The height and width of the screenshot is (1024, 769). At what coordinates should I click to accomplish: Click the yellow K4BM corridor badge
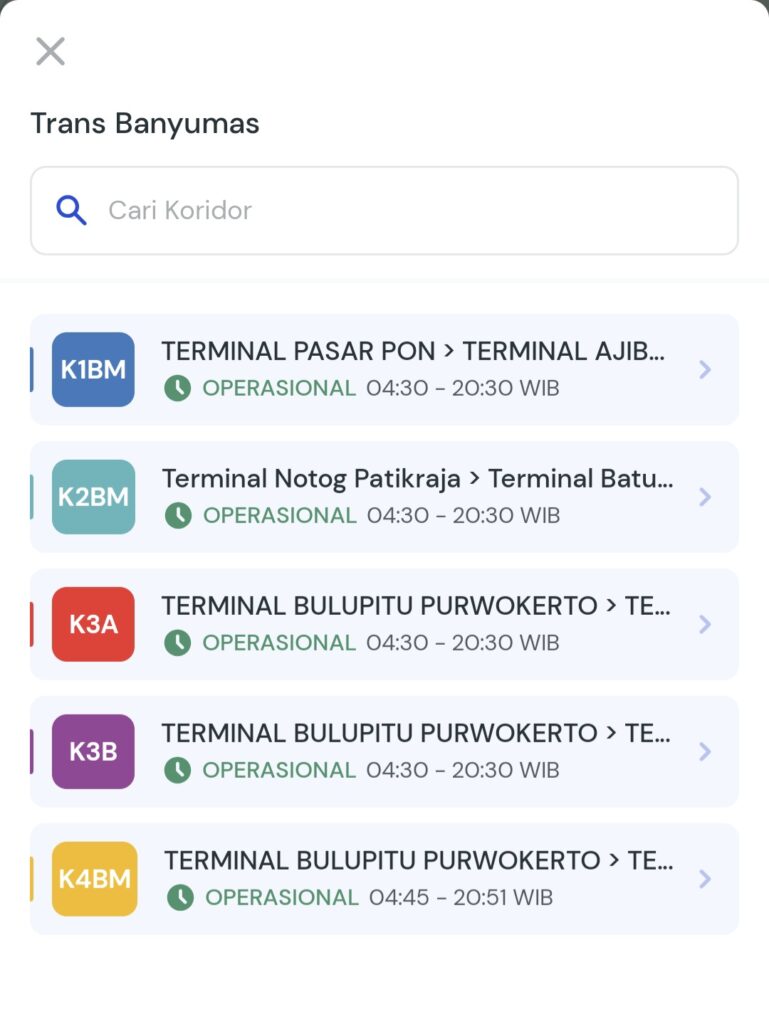94,879
